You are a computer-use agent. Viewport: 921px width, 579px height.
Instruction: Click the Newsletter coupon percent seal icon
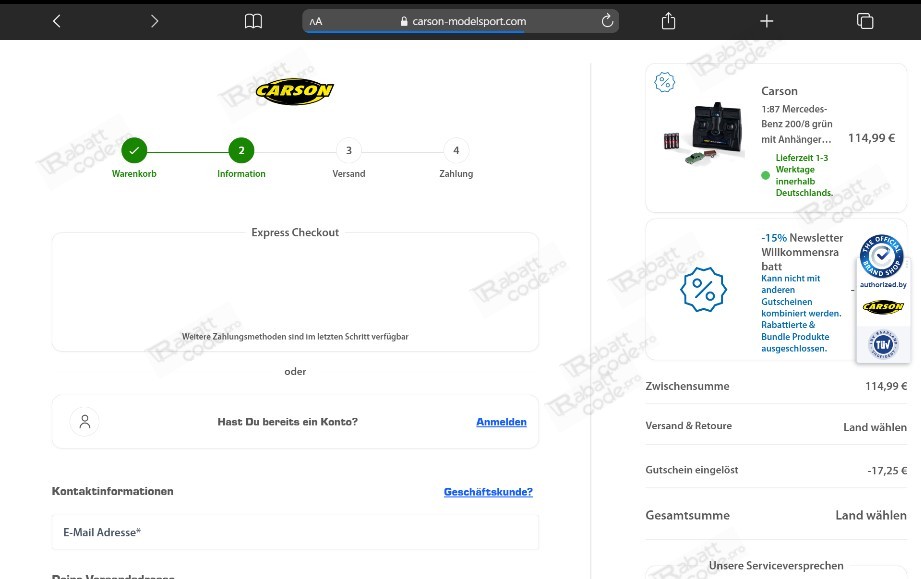pyautogui.click(x=703, y=290)
